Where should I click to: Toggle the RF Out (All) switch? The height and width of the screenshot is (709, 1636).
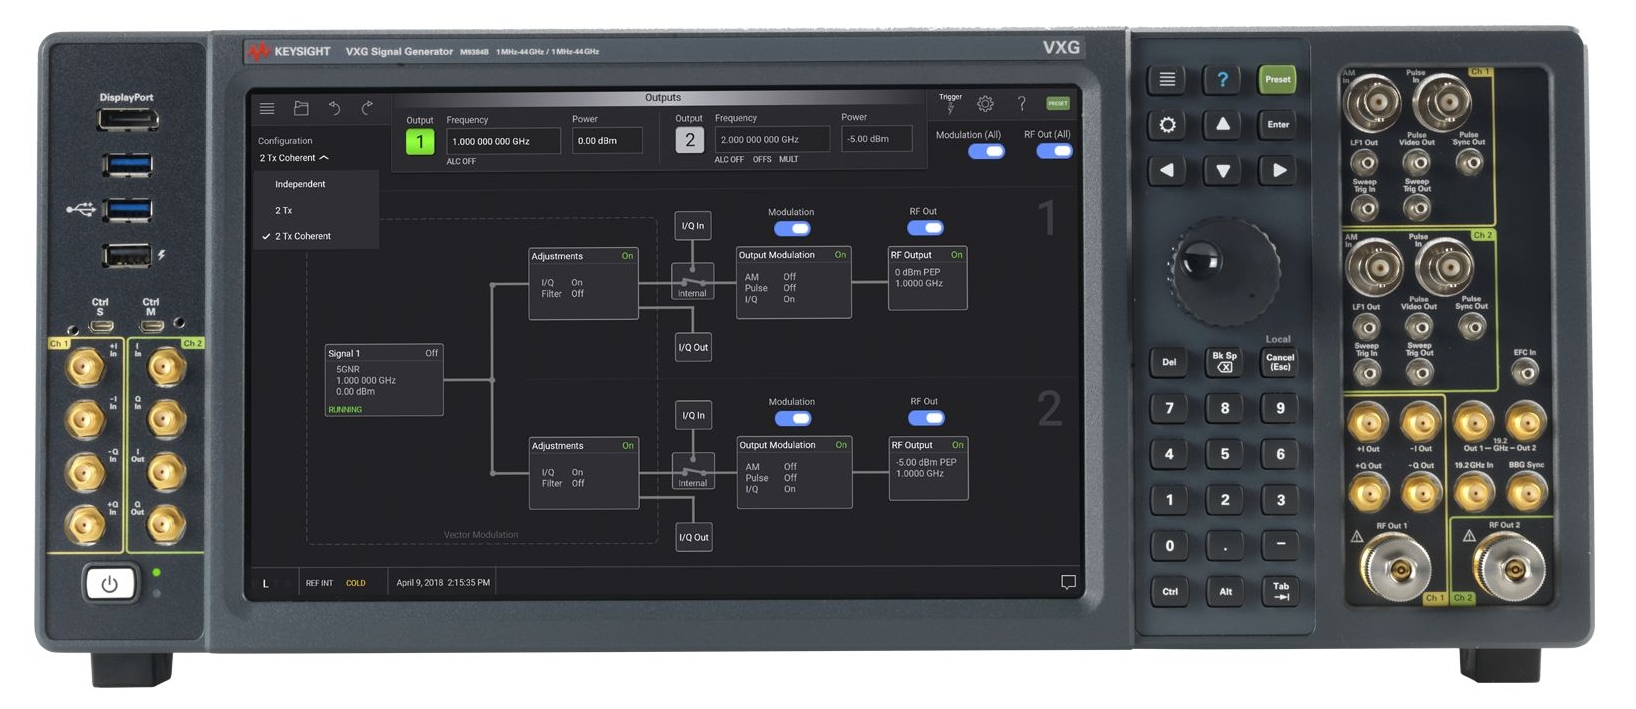click(1054, 151)
